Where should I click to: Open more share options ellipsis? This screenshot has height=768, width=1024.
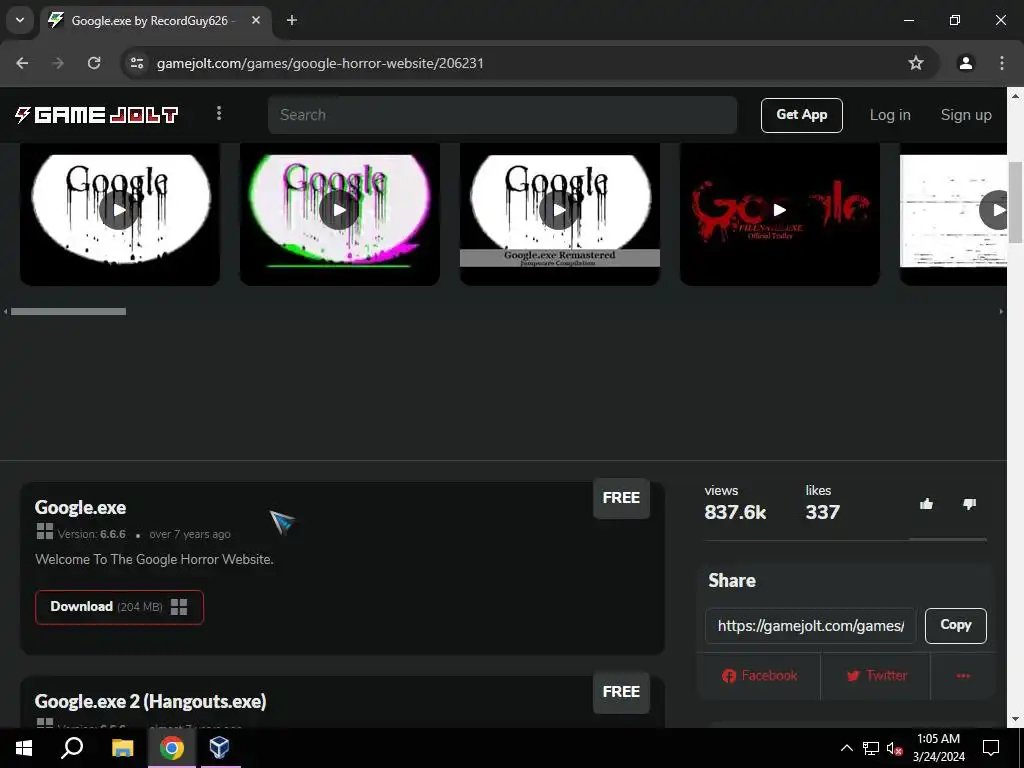coord(963,675)
